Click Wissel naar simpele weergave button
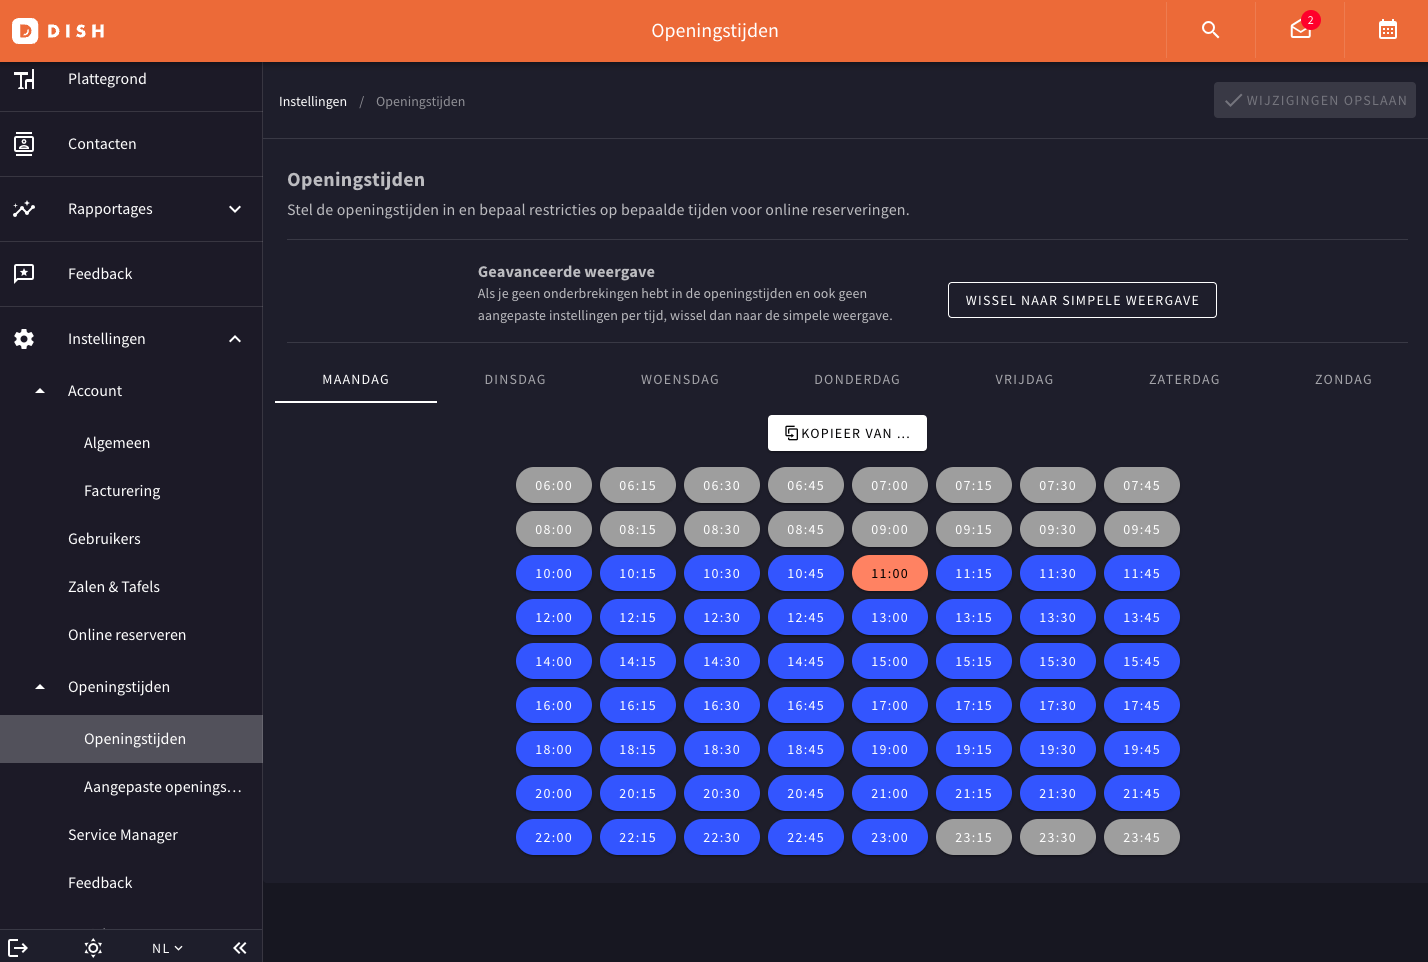 tap(1082, 300)
